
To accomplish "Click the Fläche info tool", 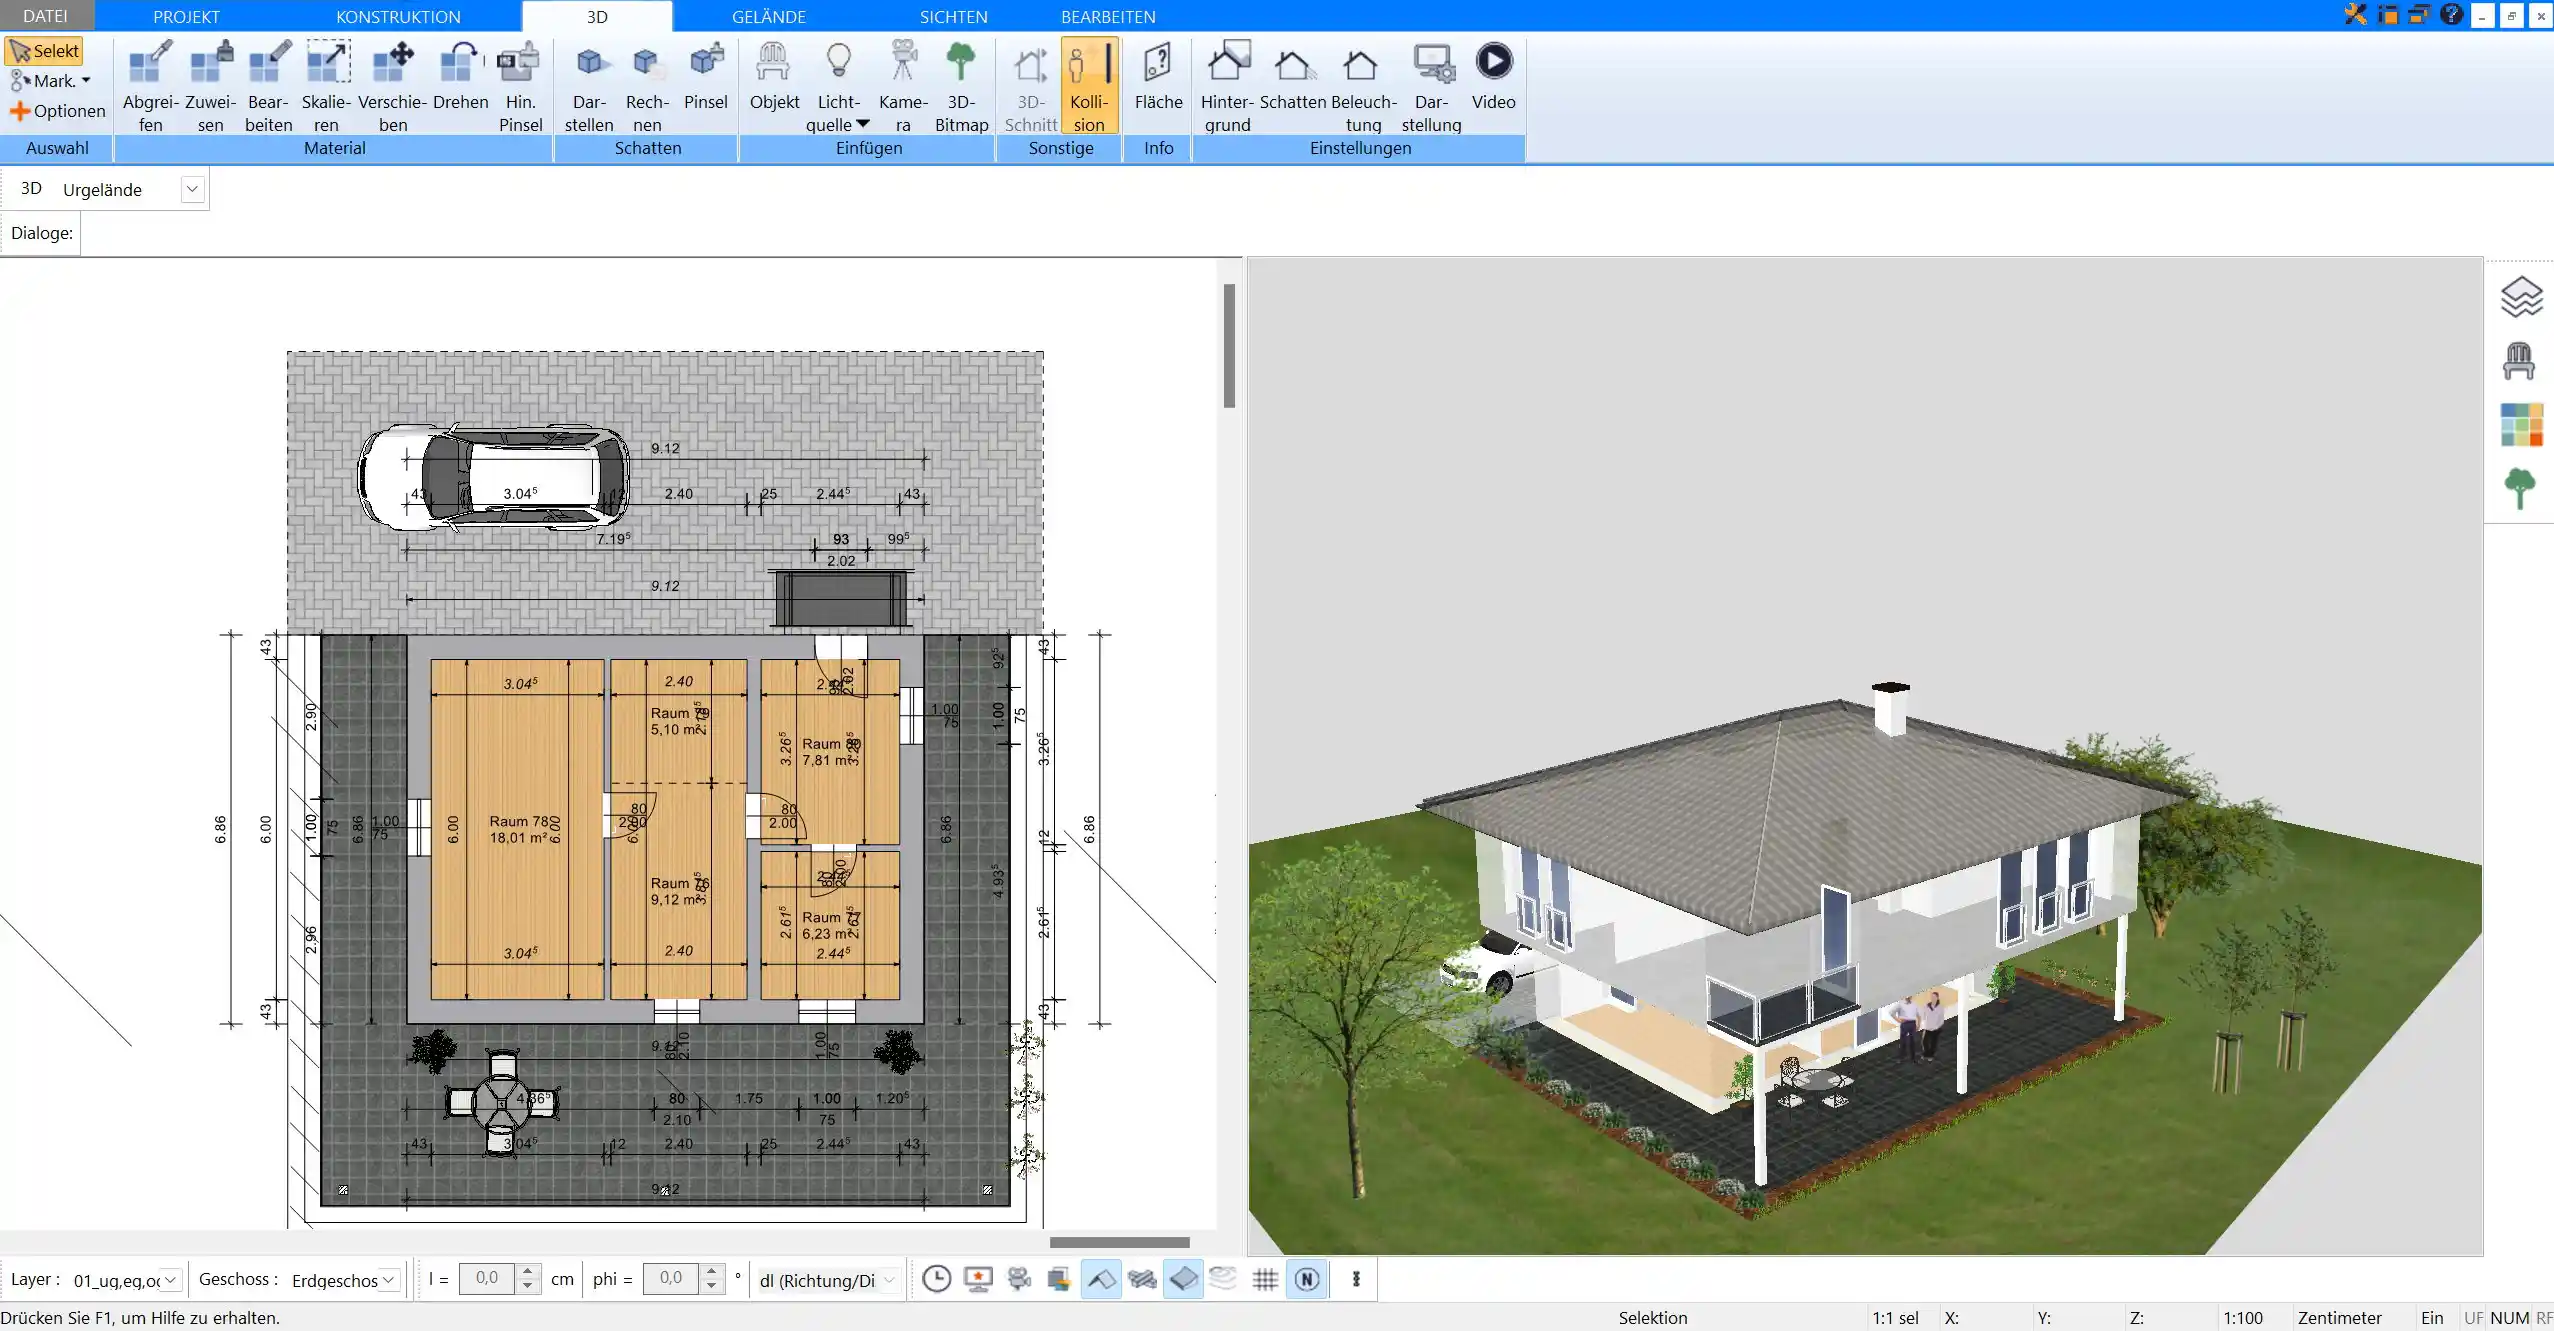I will (1158, 76).
